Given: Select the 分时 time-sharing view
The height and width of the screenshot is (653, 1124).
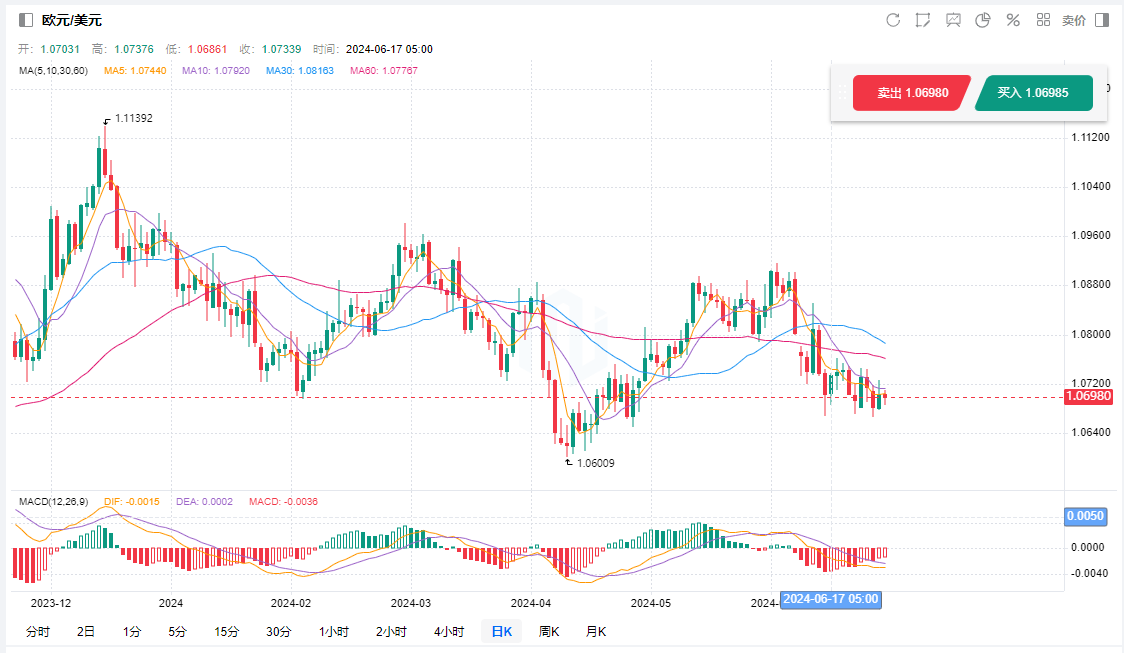Looking at the screenshot, I should [37, 631].
